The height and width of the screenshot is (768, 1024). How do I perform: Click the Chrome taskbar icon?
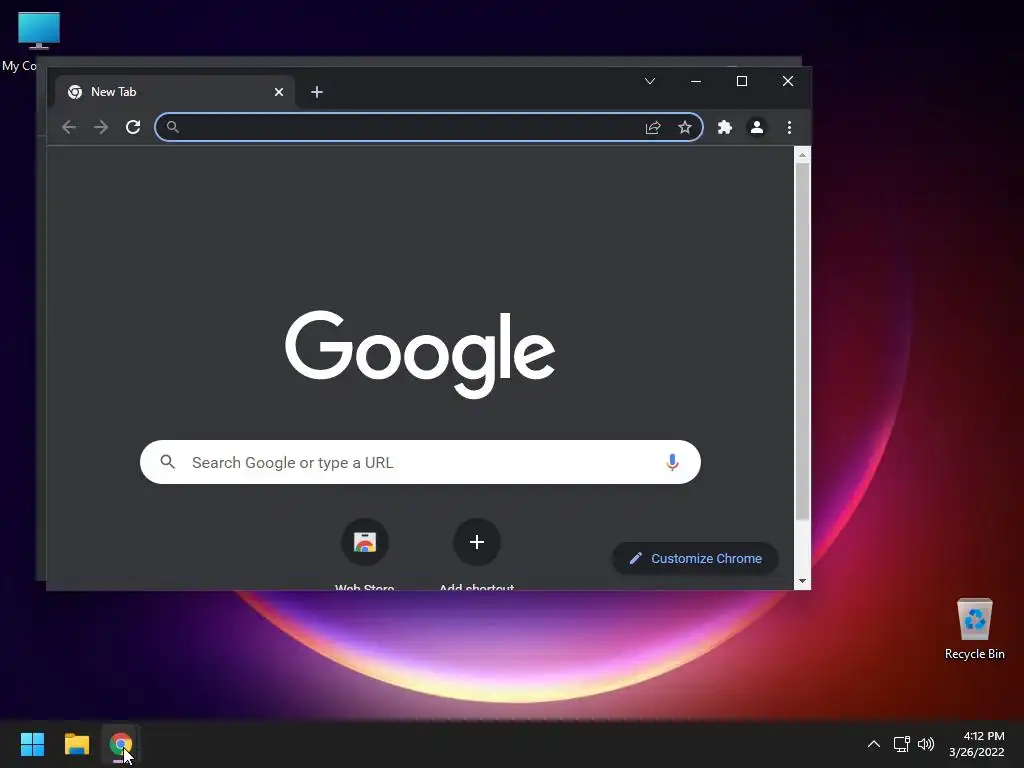pyautogui.click(x=120, y=744)
